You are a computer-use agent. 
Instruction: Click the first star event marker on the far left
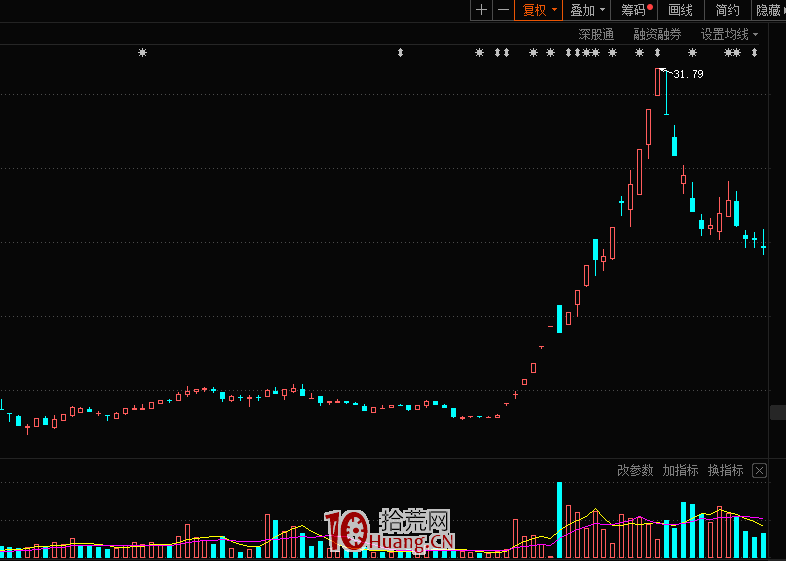tap(142, 53)
